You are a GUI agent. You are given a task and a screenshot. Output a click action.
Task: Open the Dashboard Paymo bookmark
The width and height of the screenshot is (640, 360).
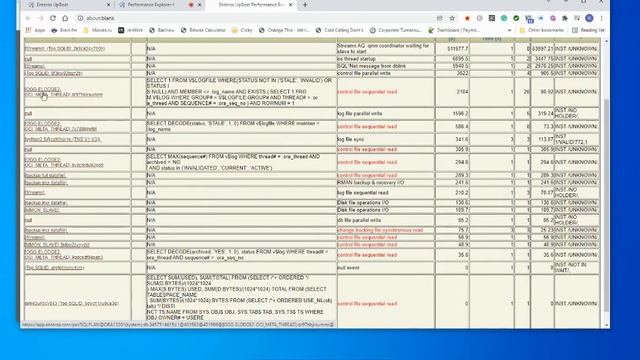click(453, 30)
